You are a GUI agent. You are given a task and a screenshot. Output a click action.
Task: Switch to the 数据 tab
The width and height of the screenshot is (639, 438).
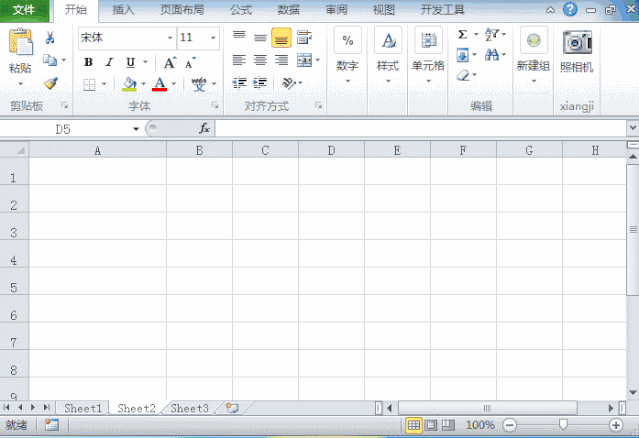(289, 10)
